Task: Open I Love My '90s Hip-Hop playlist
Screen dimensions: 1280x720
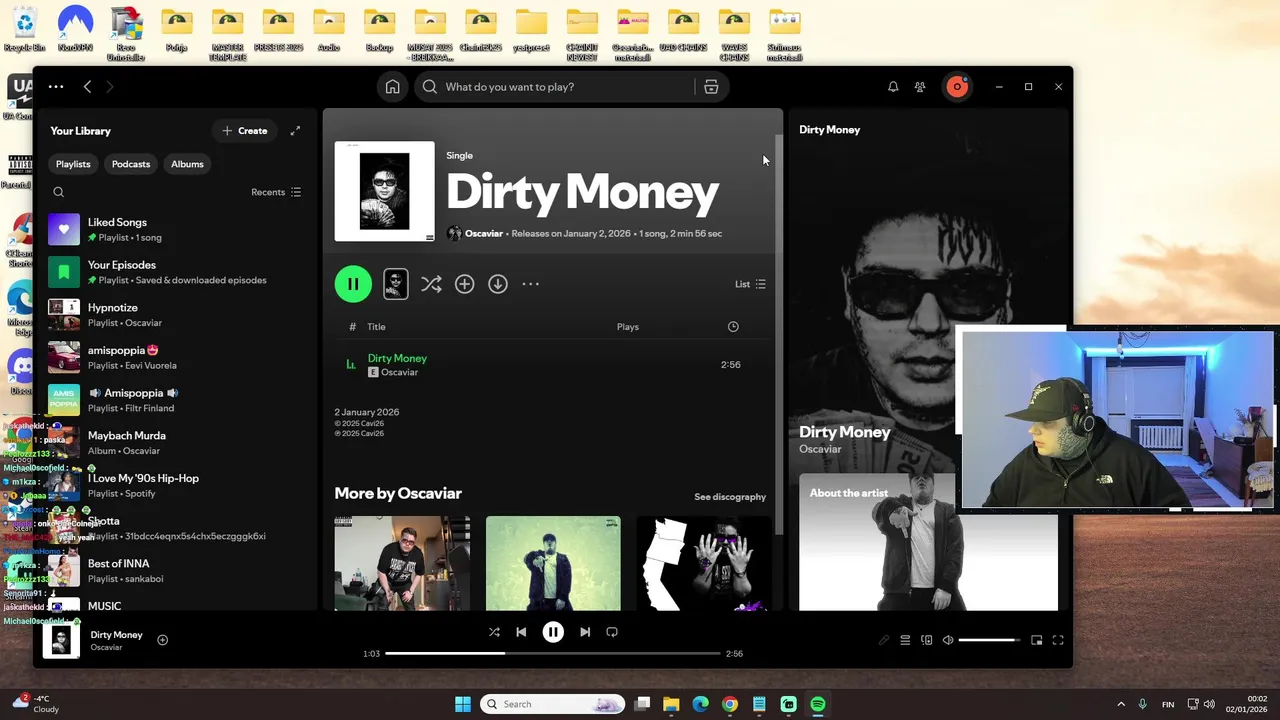Action: coord(178,485)
